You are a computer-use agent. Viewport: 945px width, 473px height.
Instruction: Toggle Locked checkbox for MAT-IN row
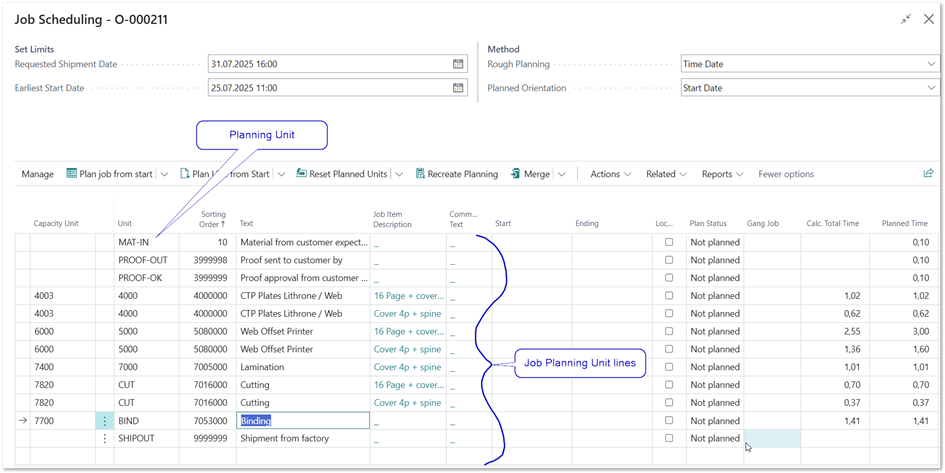(x=669, y=242)
